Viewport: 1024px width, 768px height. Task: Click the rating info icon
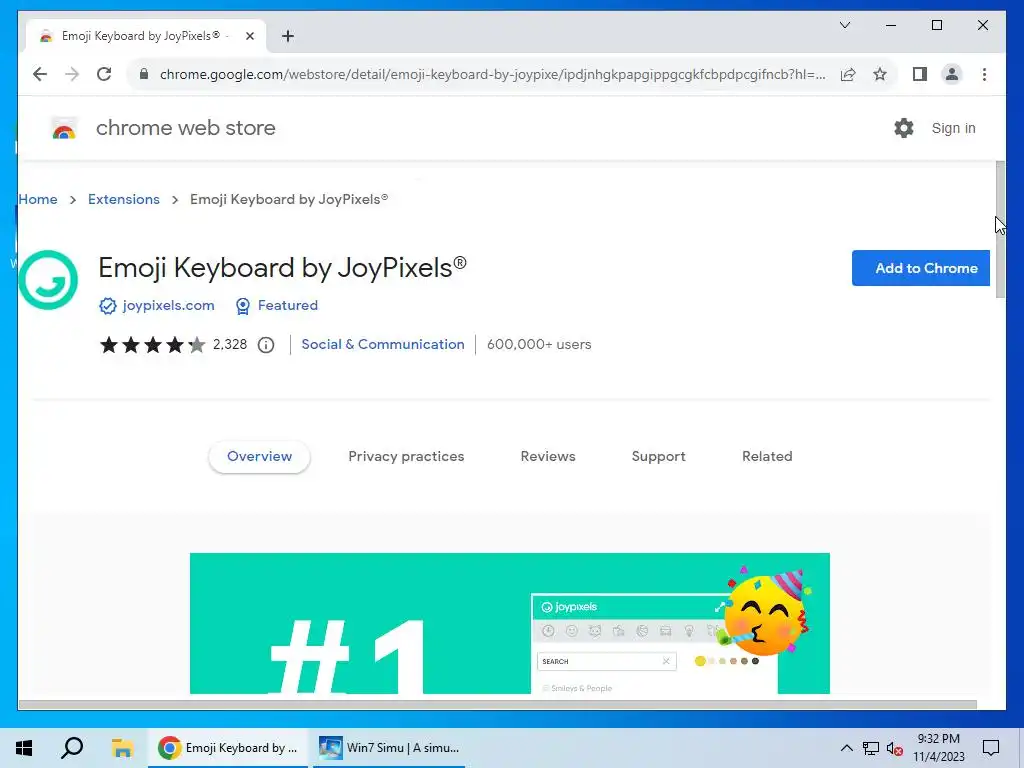point(266,345)
